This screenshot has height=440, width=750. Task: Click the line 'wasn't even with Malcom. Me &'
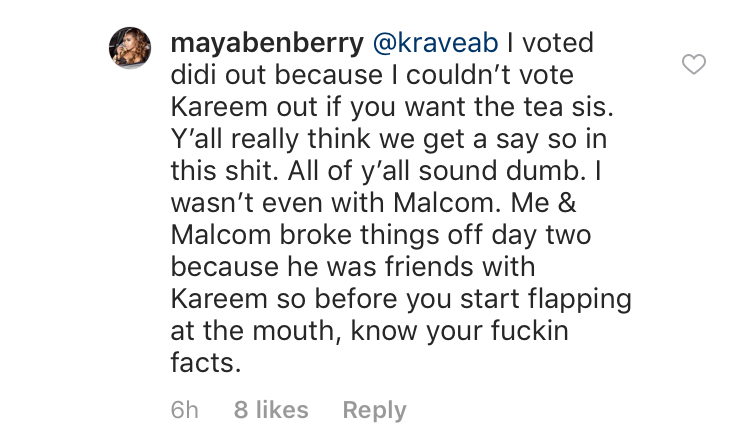(x=374, y=203)
